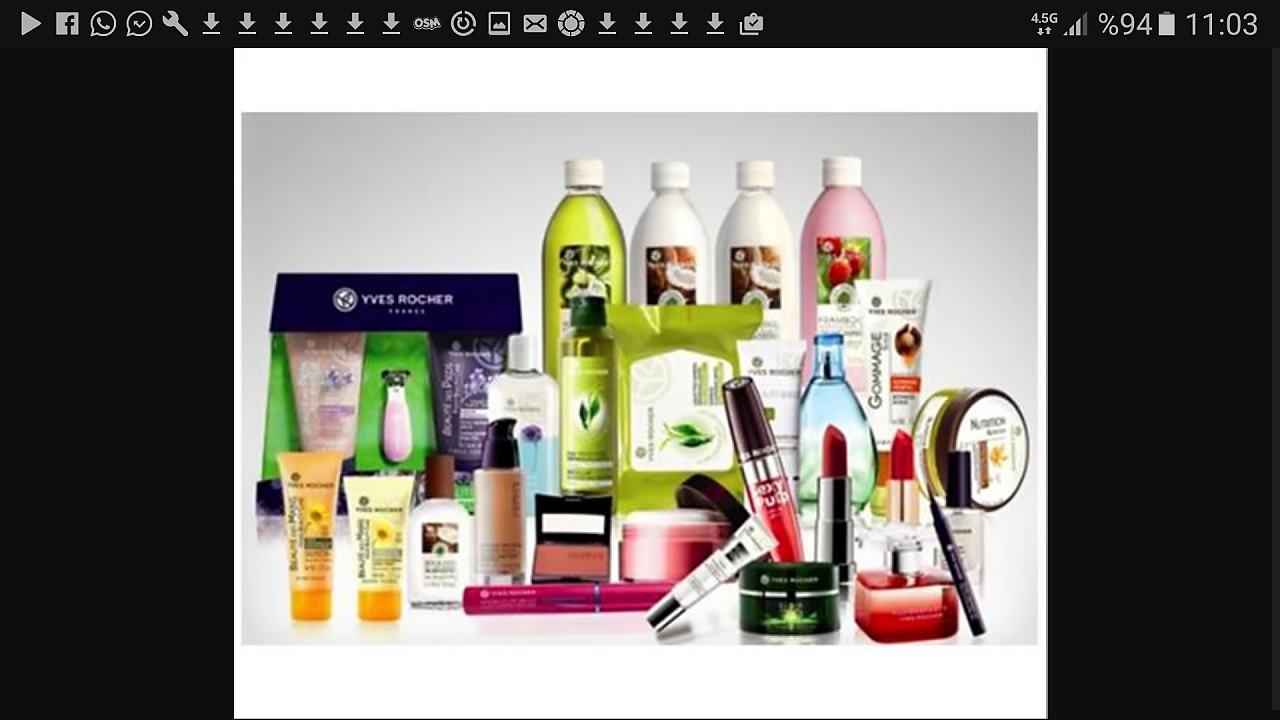Tap the signal strength bars icon
The image size is (1280, 720).
point(1076,24)
